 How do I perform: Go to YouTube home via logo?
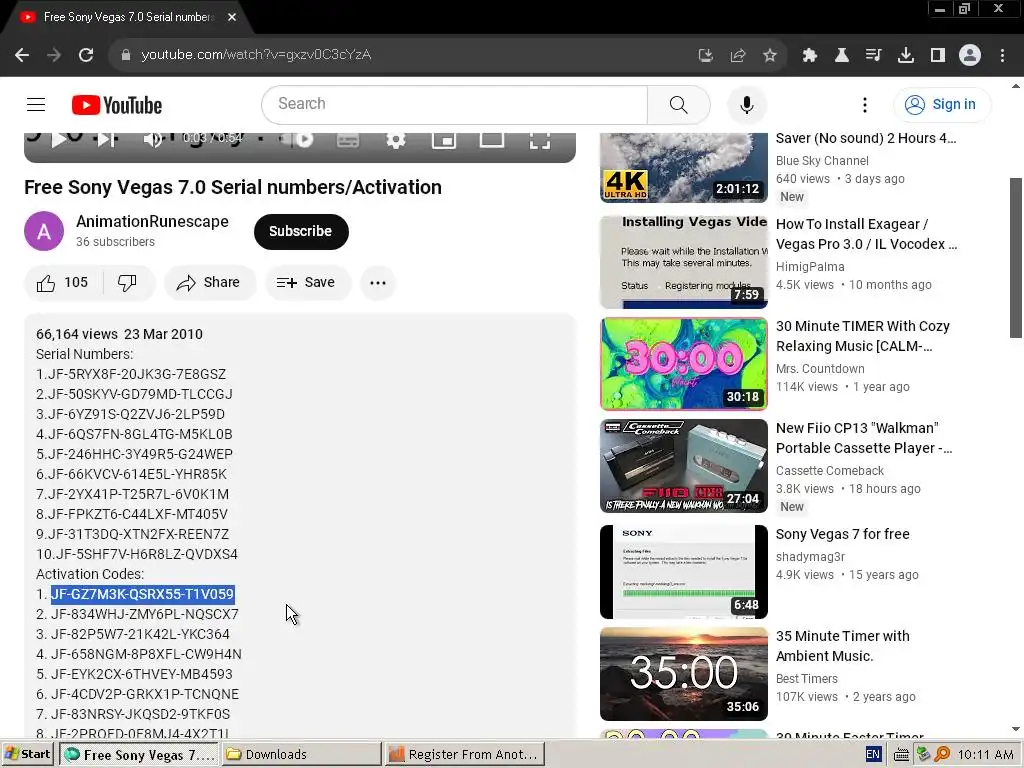click(x=117, y=104)
